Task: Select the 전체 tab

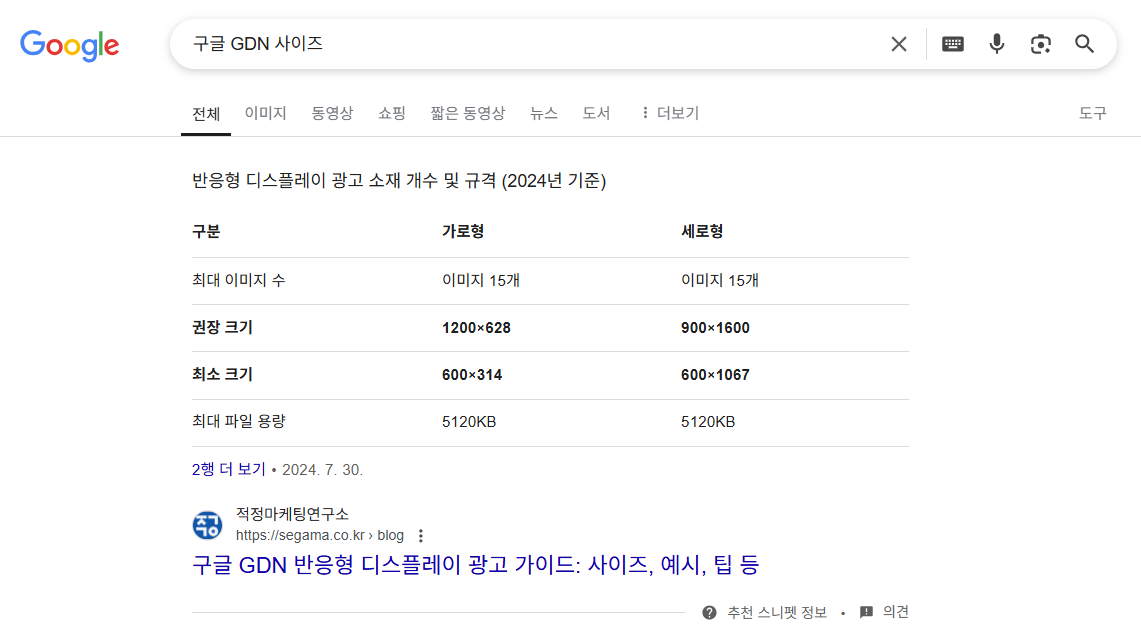Action: 206,113
